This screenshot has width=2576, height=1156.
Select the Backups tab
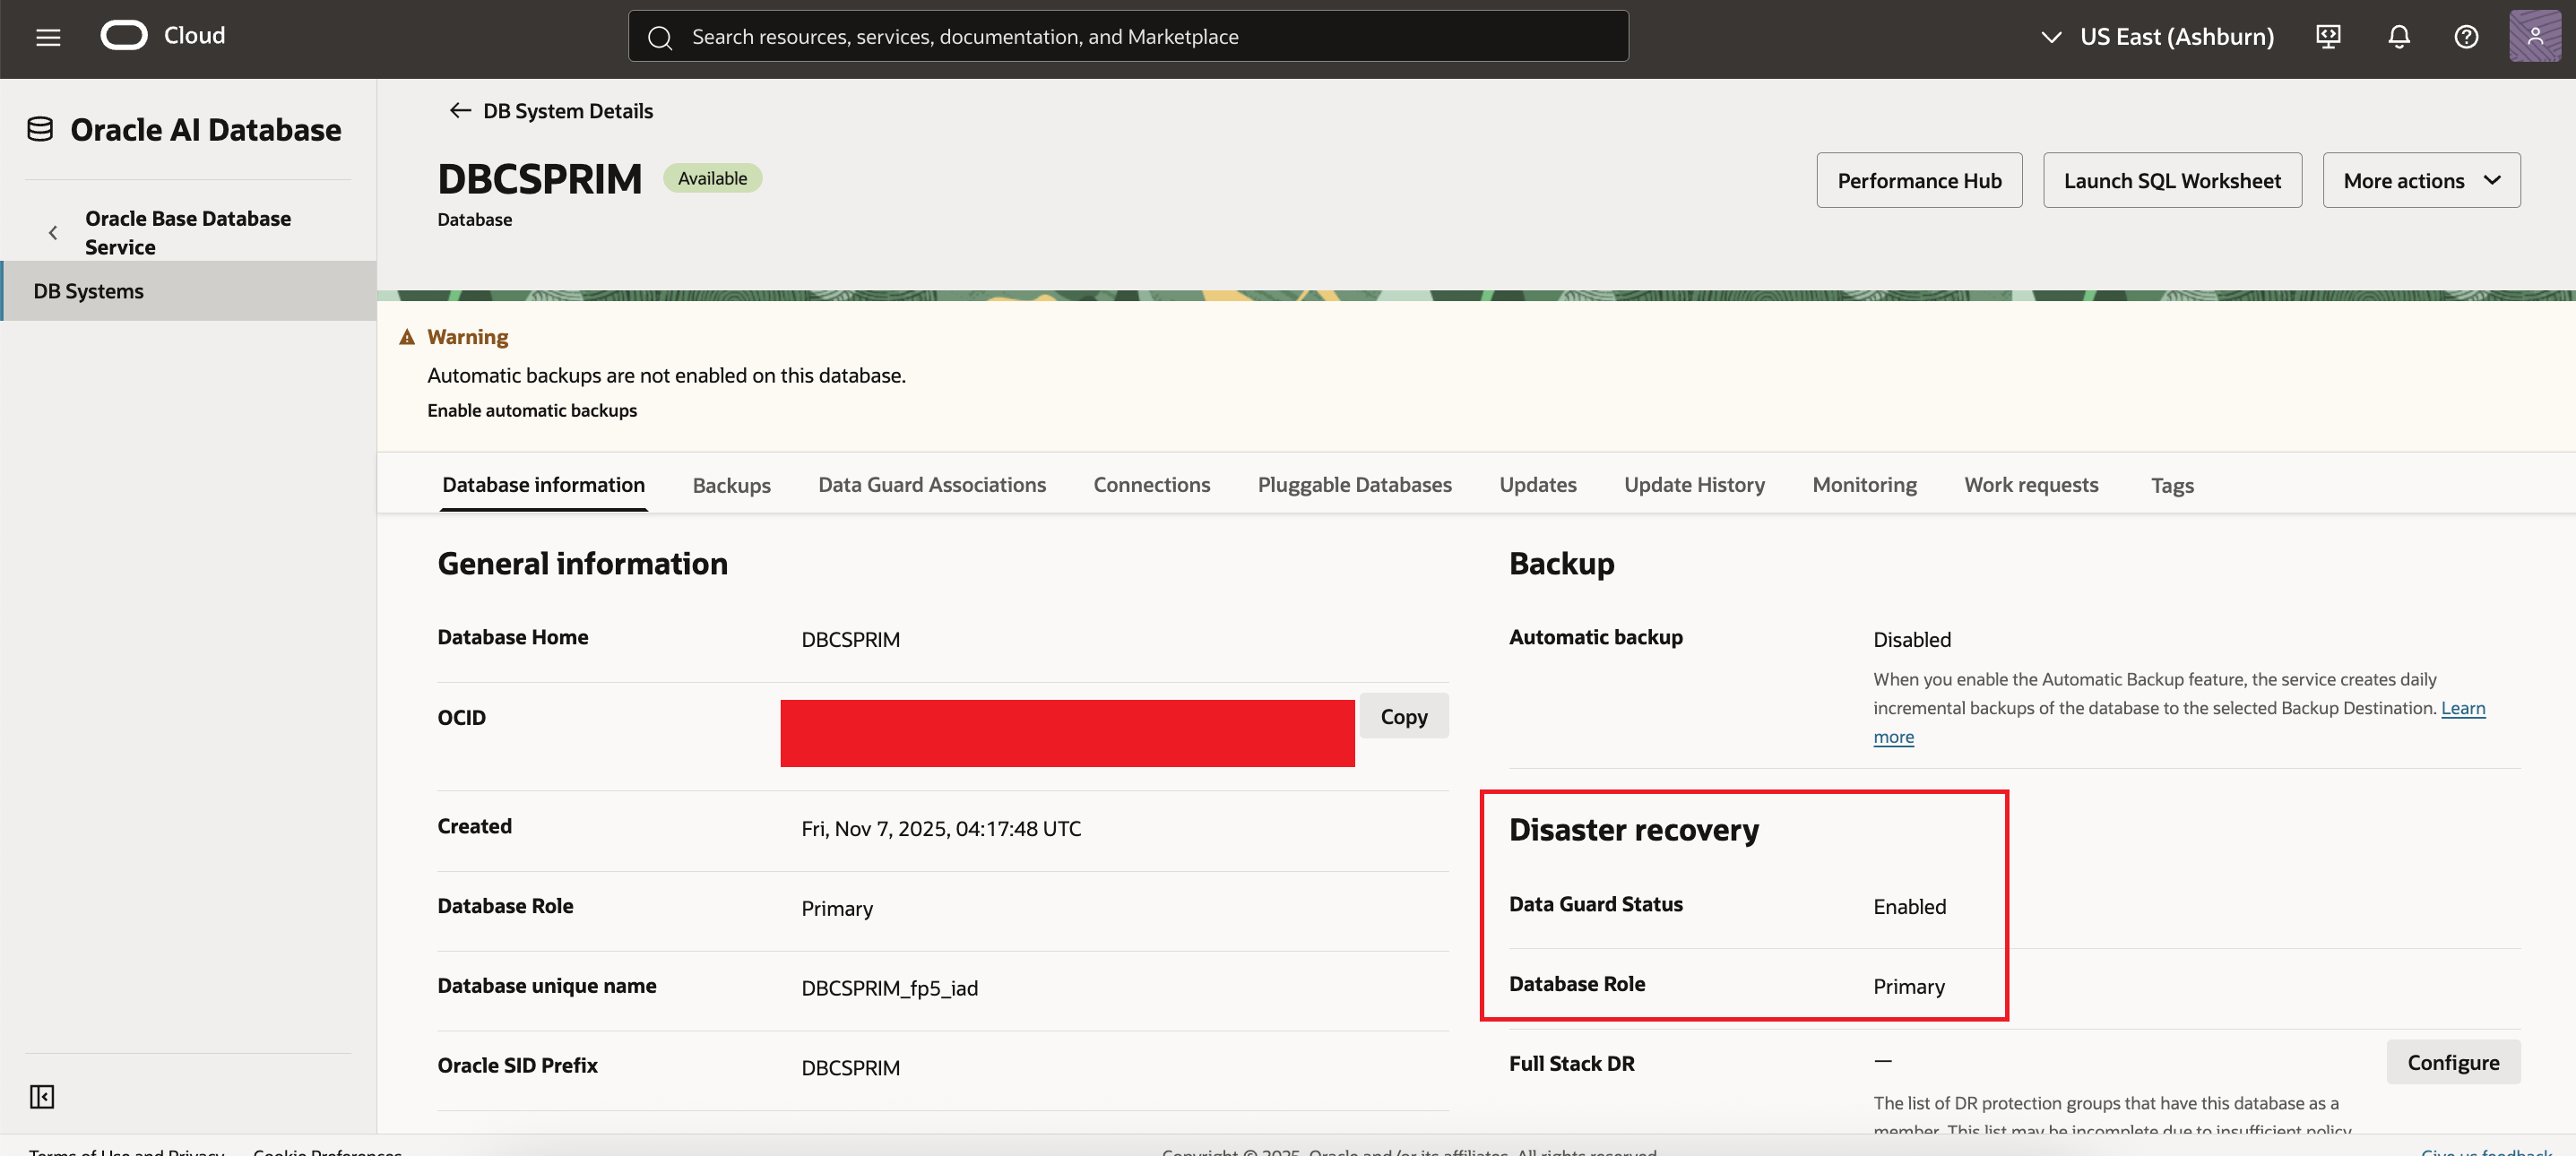731,486
